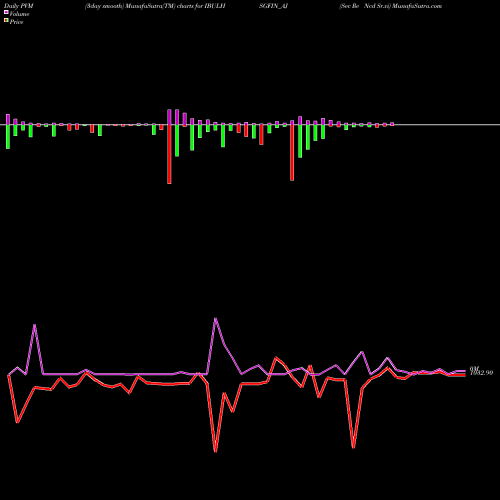Viewport: 500px width, 500px height.
Task: Click the deepest trough of the red price line
Action: point(215,451)
